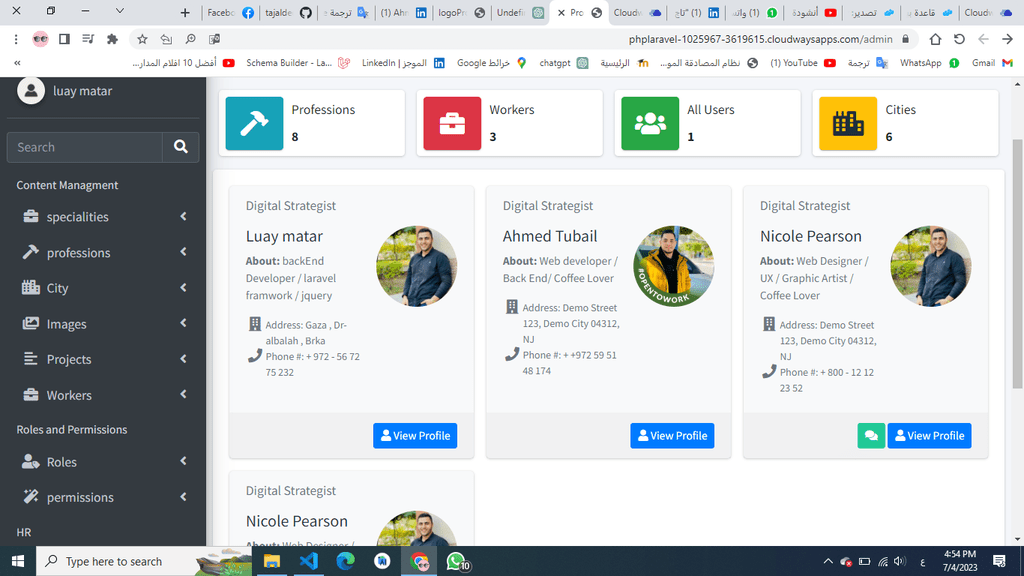1024x576 pixels.
Task: Click 'Phone #: + 800 - 12 12 23 52' text
Action: point(827,380)
